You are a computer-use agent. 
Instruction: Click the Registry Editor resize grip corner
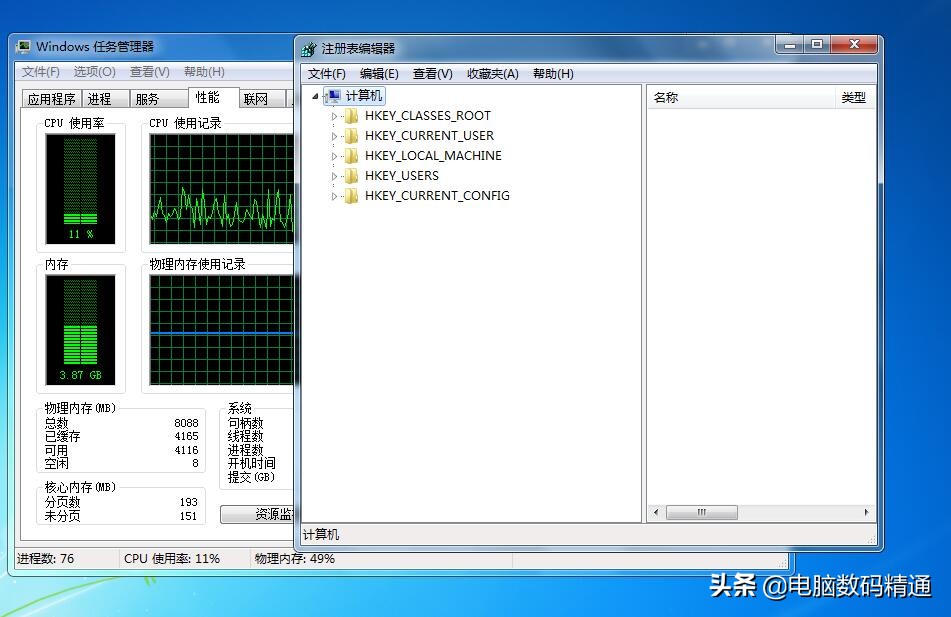pos(872,539)
